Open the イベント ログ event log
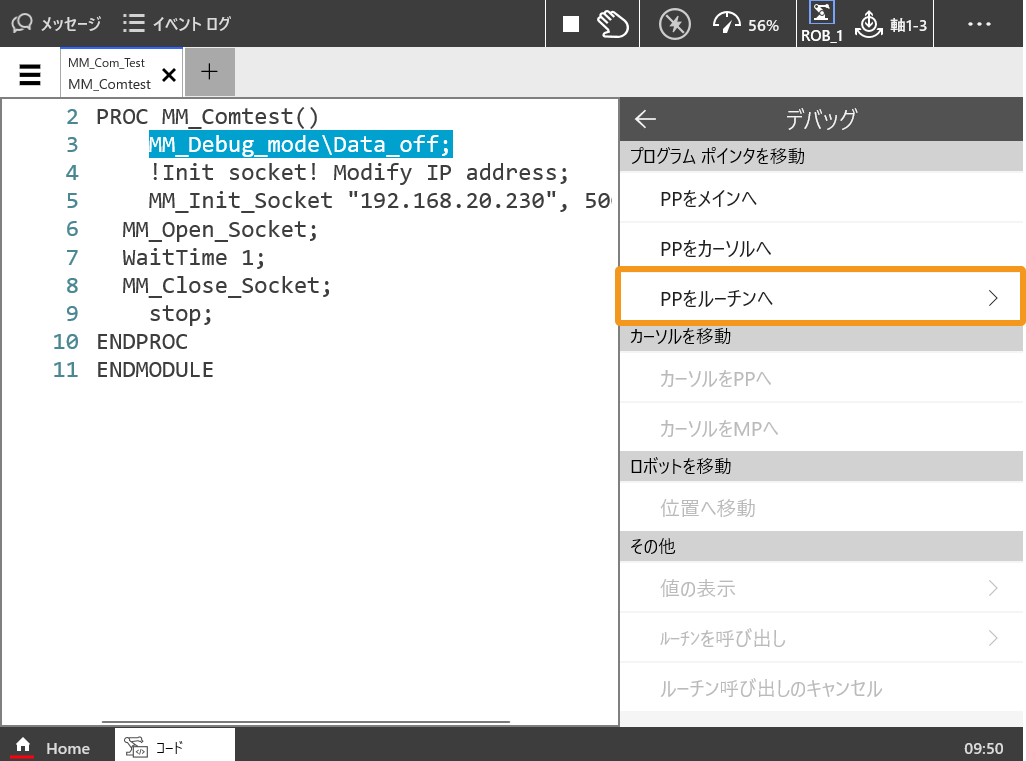1026x761 pixels. (177, 24)
